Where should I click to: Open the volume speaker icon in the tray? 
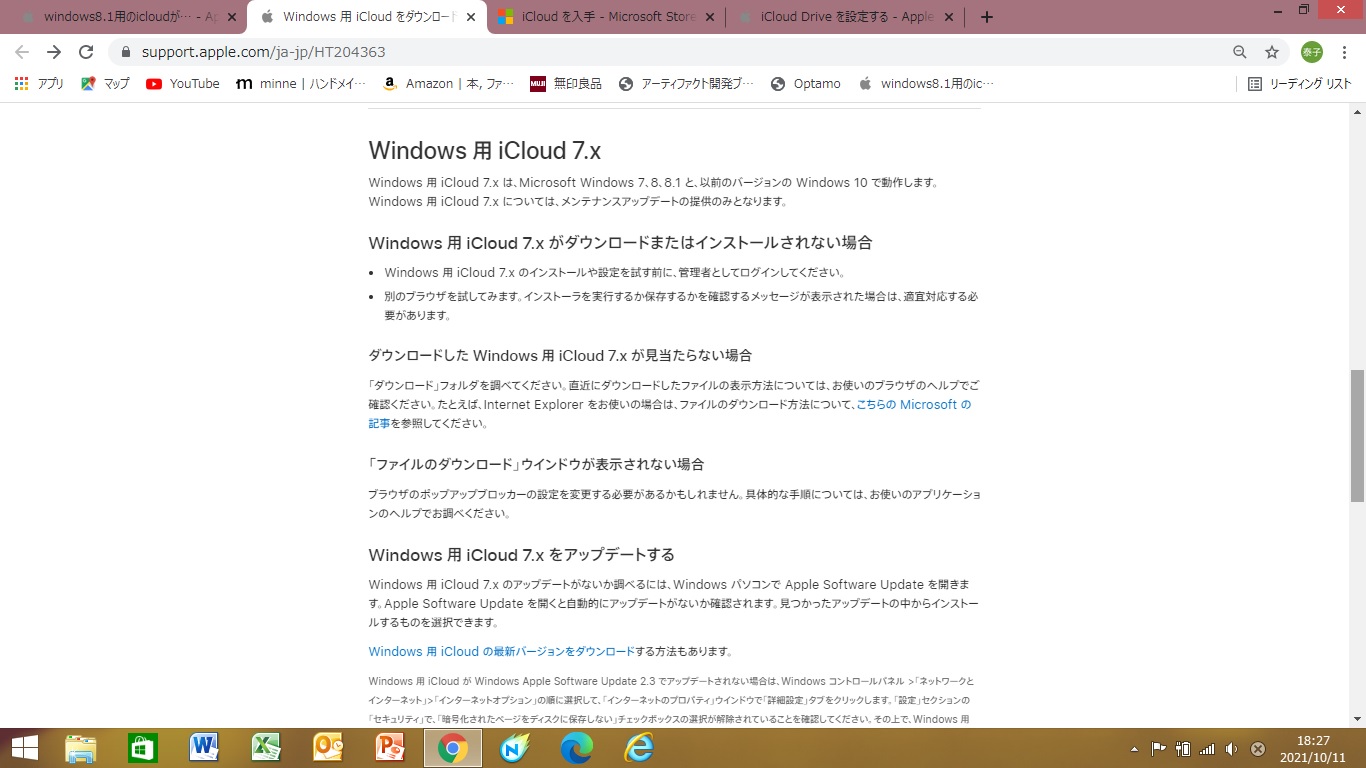(x=1232, y=748)
